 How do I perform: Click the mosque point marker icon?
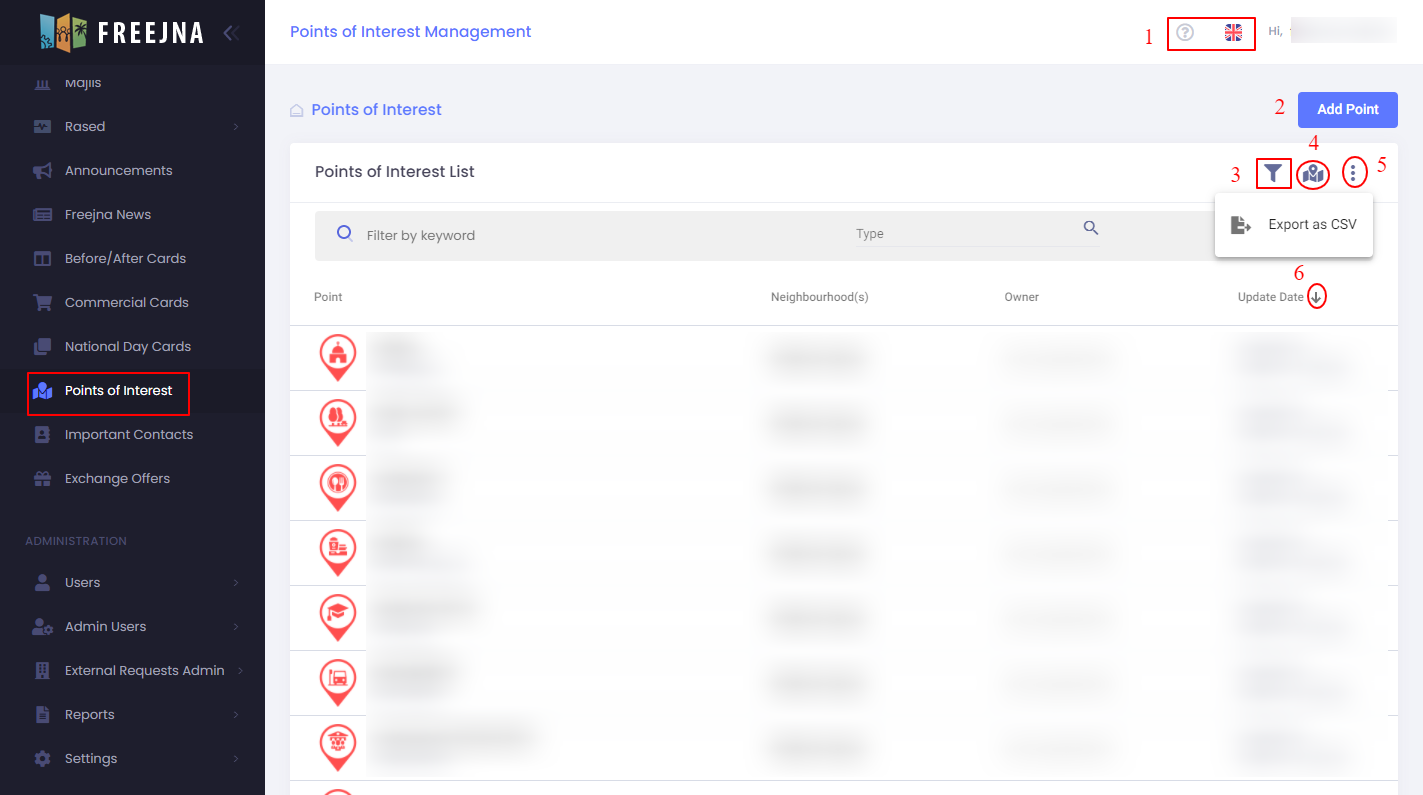tap(338, 355)
